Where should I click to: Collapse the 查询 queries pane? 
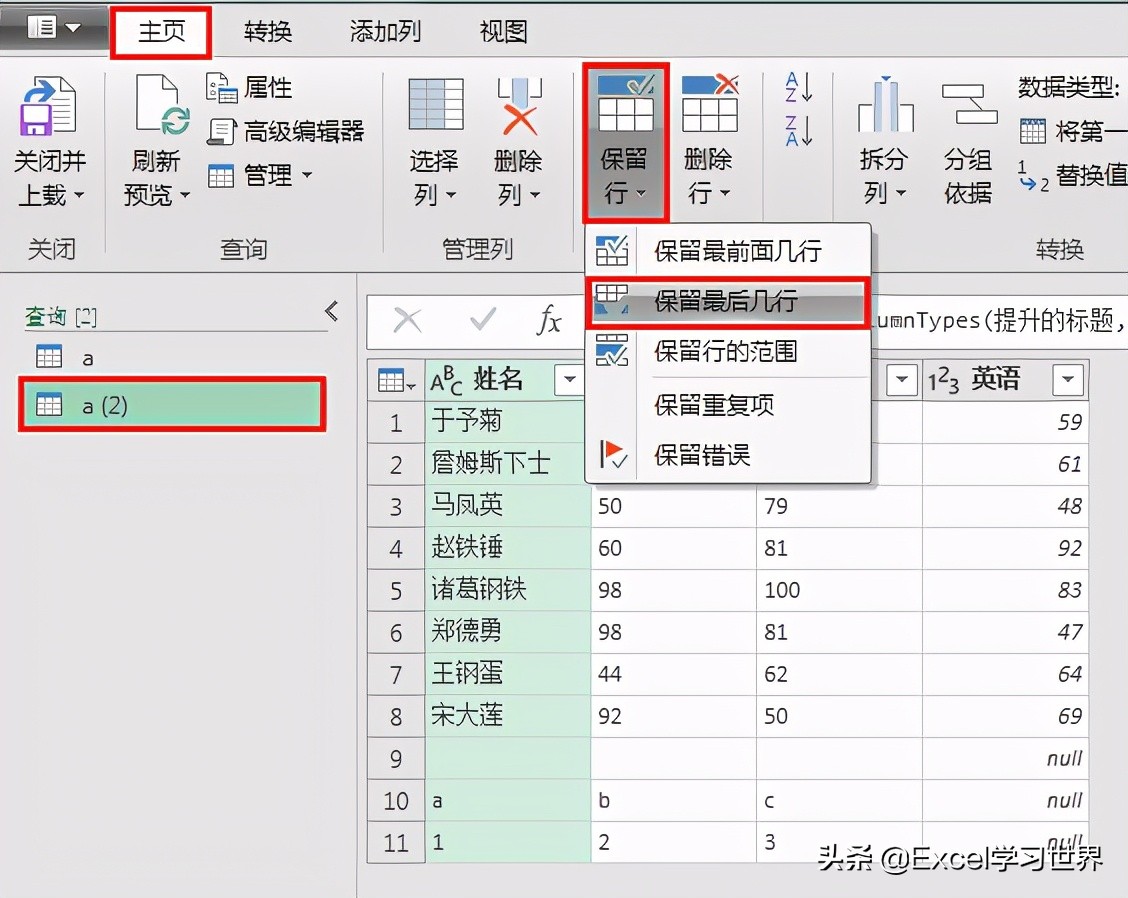330,311
